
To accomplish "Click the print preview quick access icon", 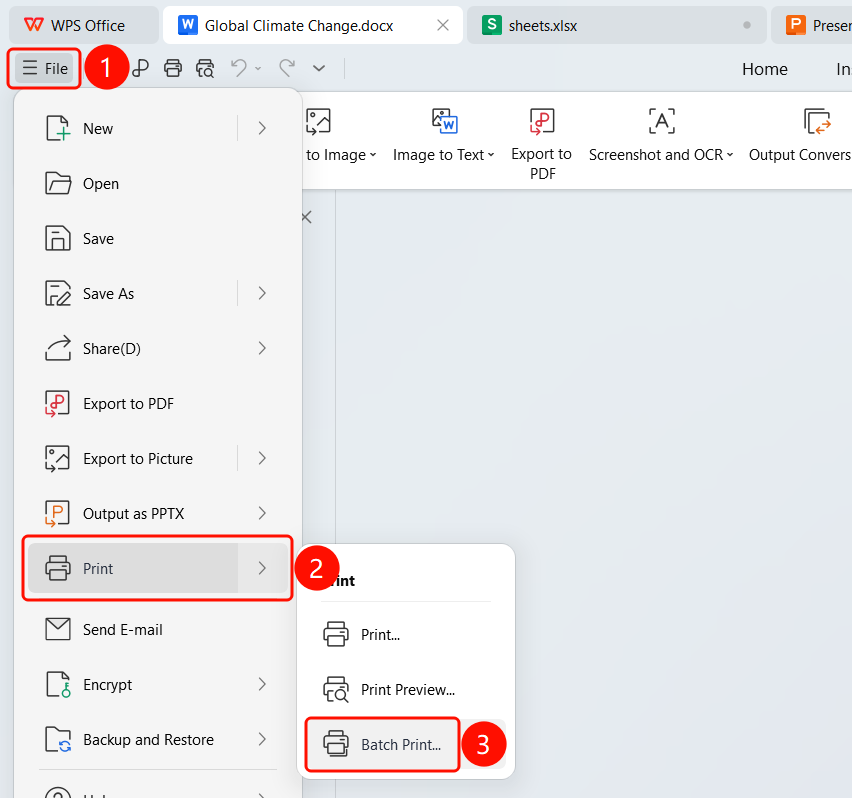I will [205, 68].
